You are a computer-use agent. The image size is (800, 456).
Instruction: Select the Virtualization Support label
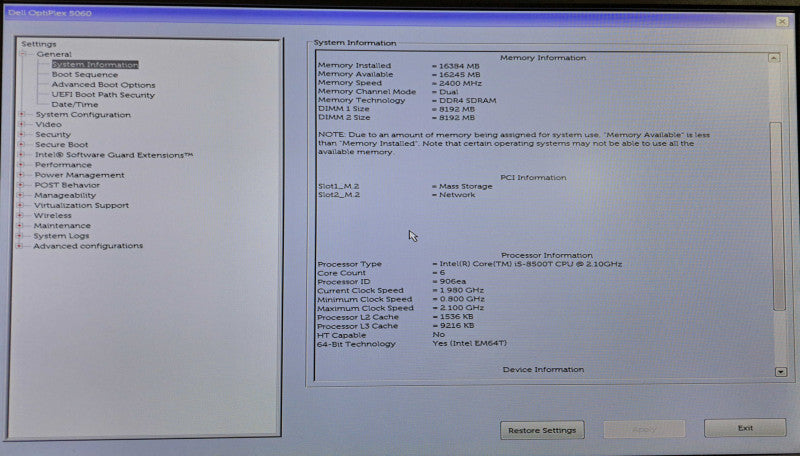point(82,206)
